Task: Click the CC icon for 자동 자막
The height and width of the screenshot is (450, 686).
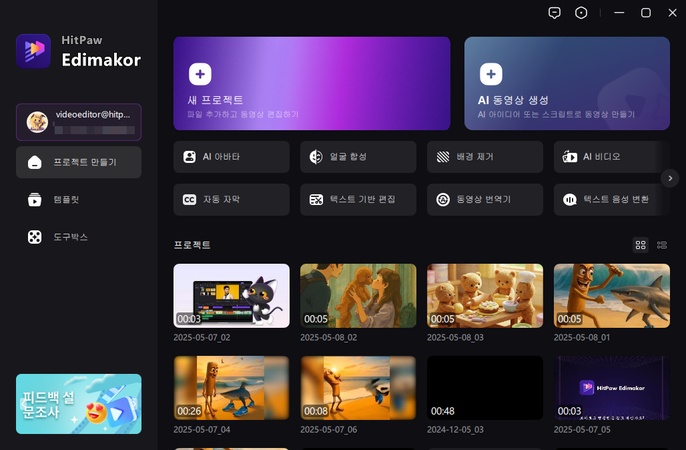Action: pyautogui.click(x=189, y=199)
